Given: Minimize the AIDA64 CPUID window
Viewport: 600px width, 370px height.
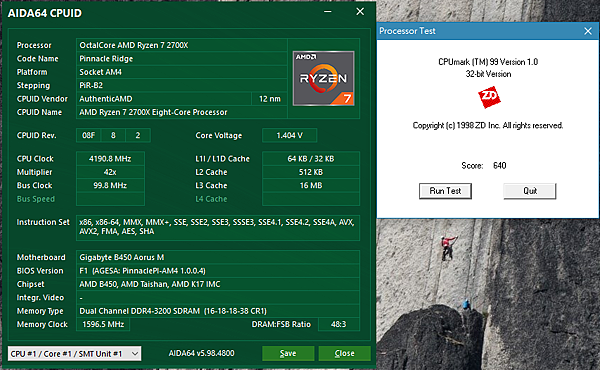Looking at the screenshot, I should pos(328,12).
